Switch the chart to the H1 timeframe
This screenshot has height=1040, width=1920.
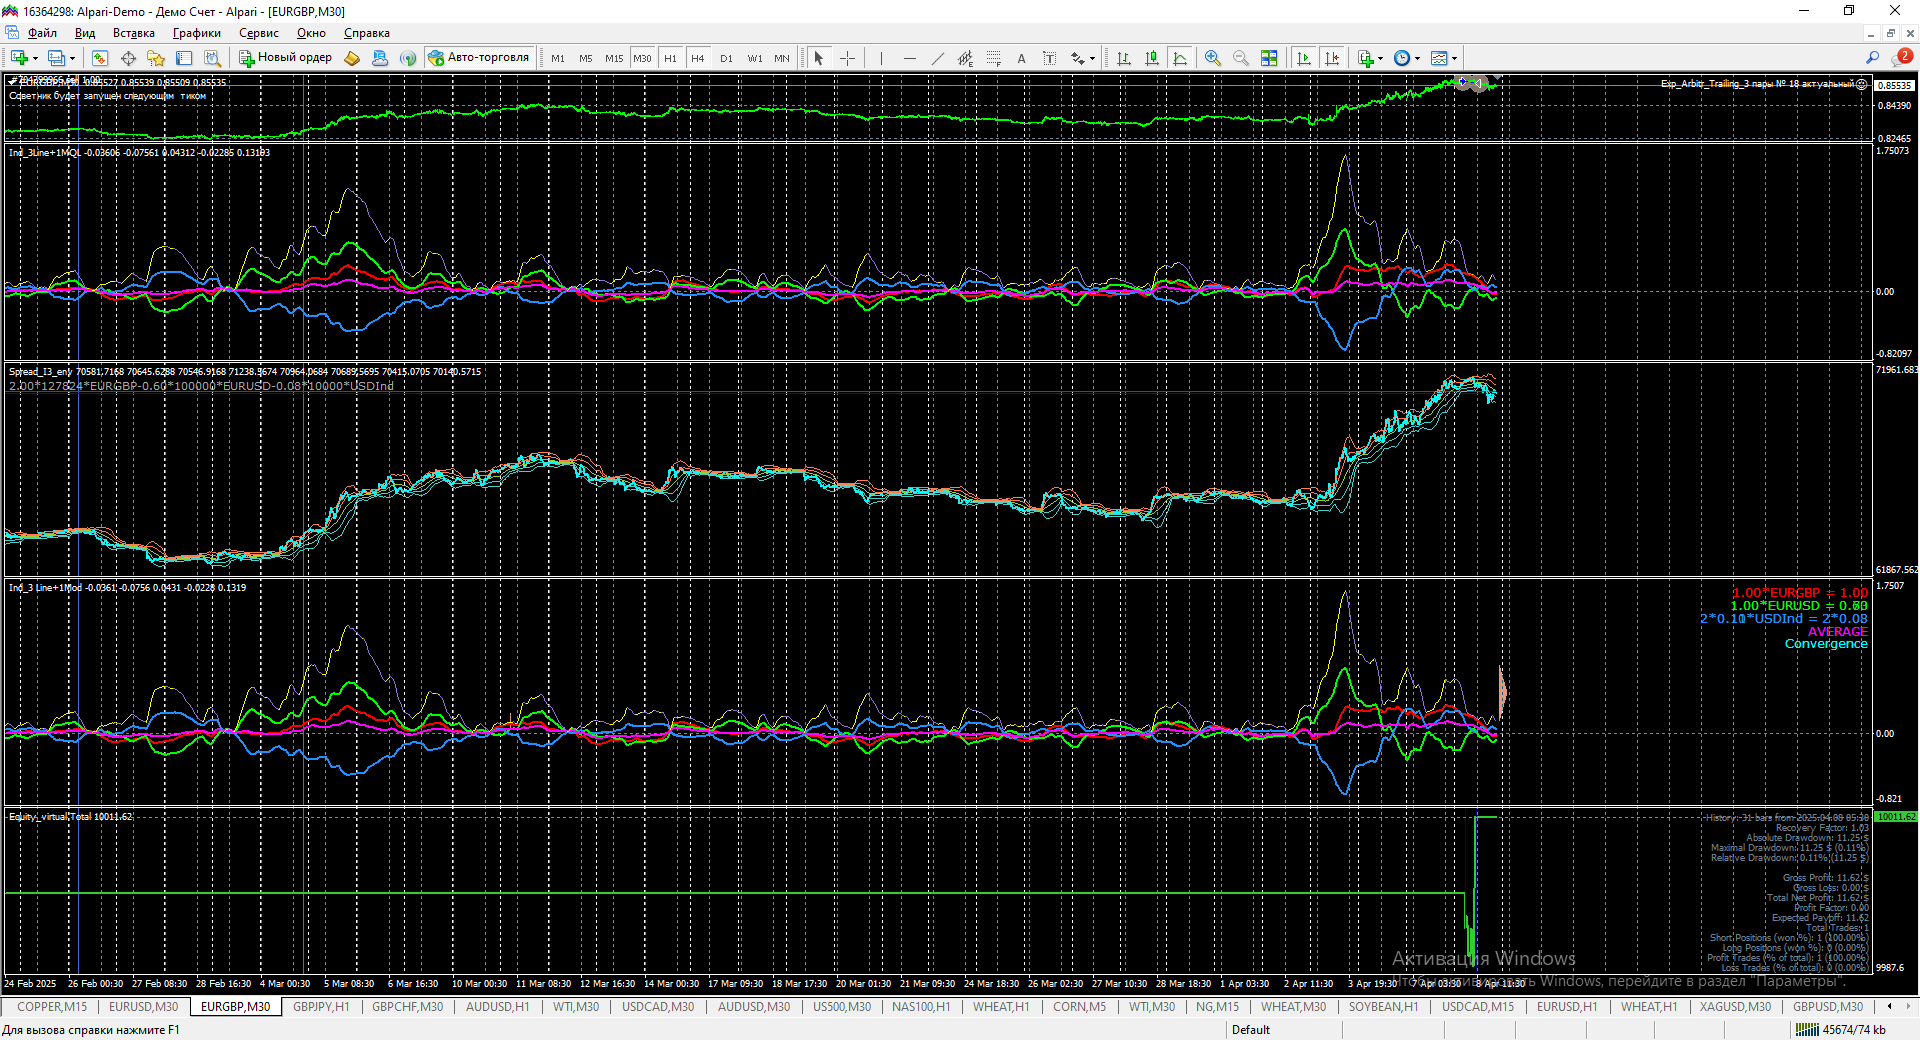point(670,58)
